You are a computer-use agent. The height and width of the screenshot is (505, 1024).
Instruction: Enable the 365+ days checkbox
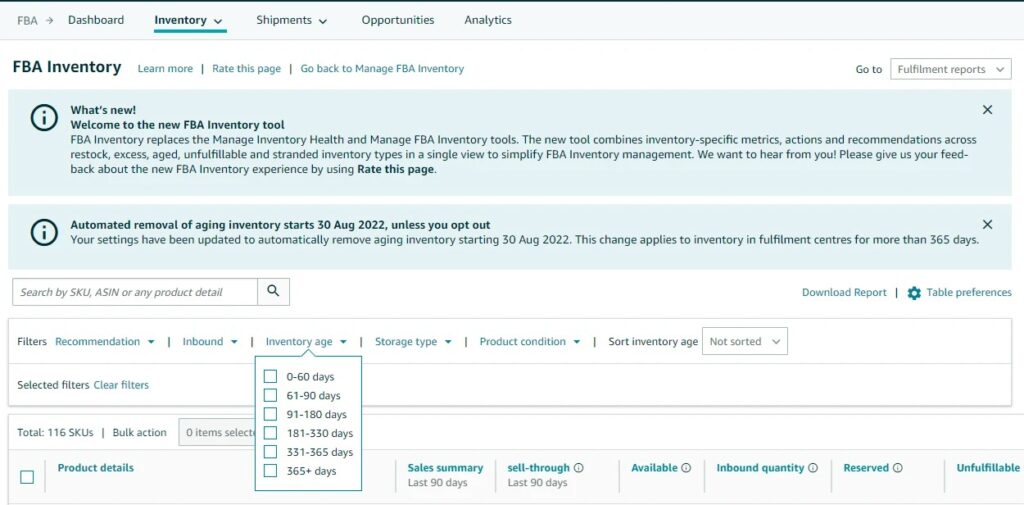point(270,471)
